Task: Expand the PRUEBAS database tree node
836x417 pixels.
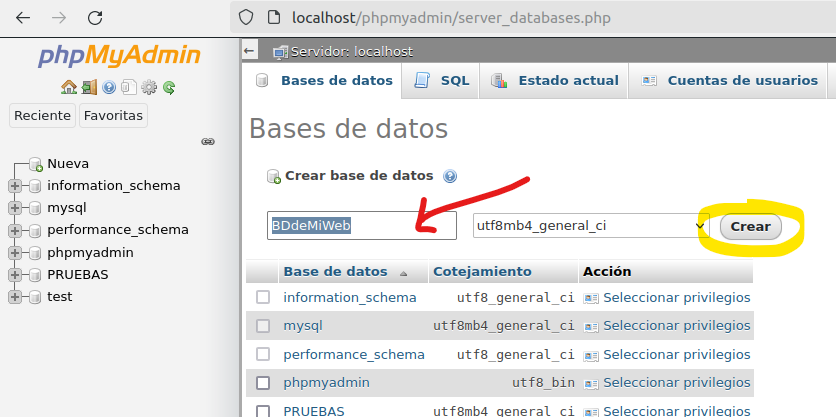Action: pyautogui.click(x=15, y=274)
